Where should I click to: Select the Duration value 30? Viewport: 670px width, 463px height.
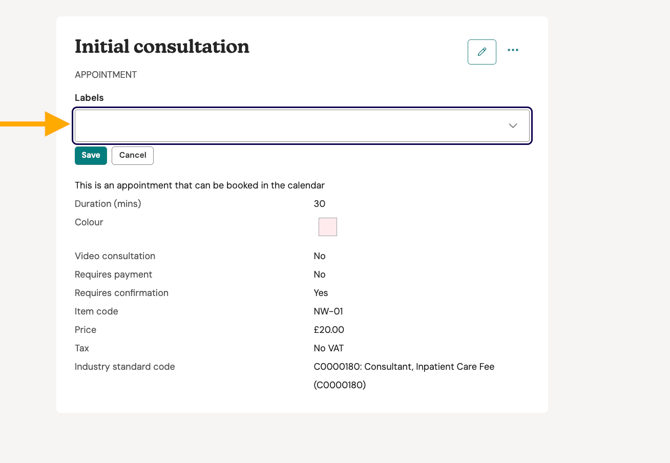point(319,204)
